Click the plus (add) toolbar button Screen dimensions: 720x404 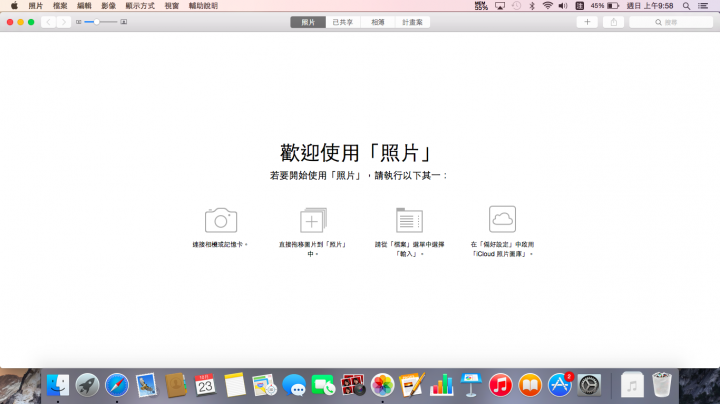(x=587, y=22)
